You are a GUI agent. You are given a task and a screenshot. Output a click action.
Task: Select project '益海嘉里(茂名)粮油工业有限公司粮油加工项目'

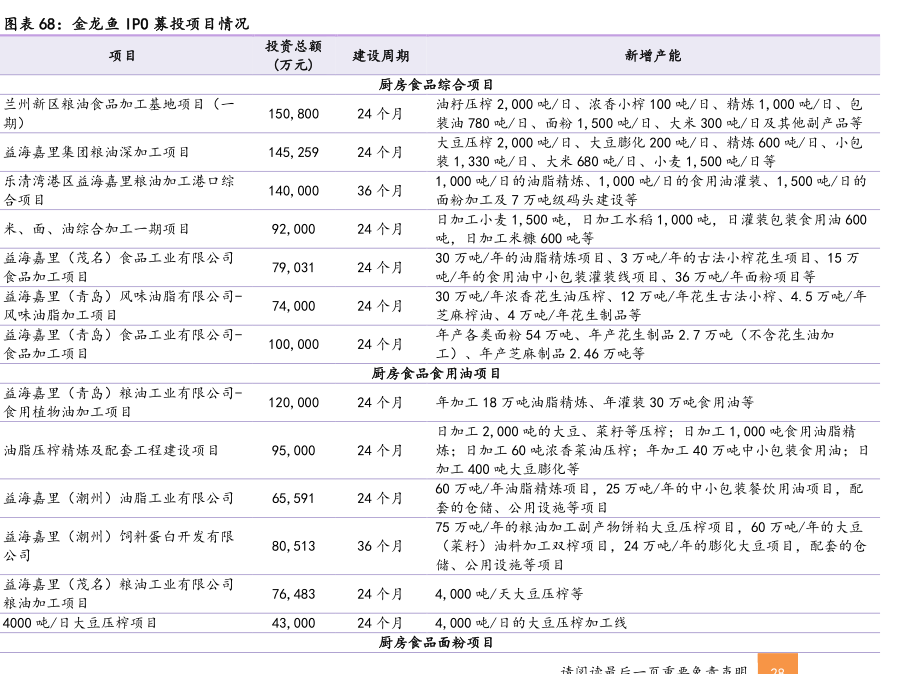tap(119, 594)
